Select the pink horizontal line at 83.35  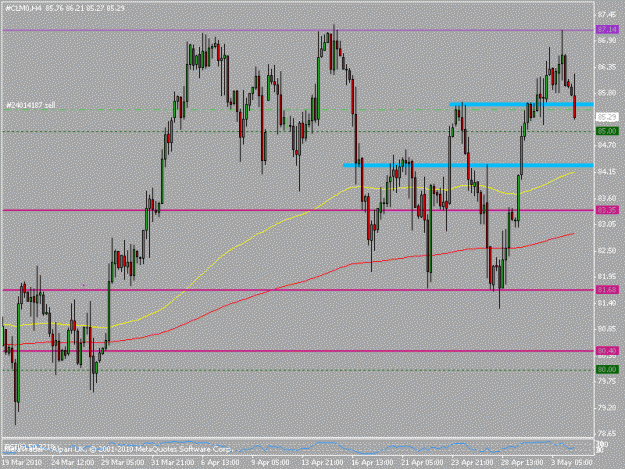[x=298, y=210]
